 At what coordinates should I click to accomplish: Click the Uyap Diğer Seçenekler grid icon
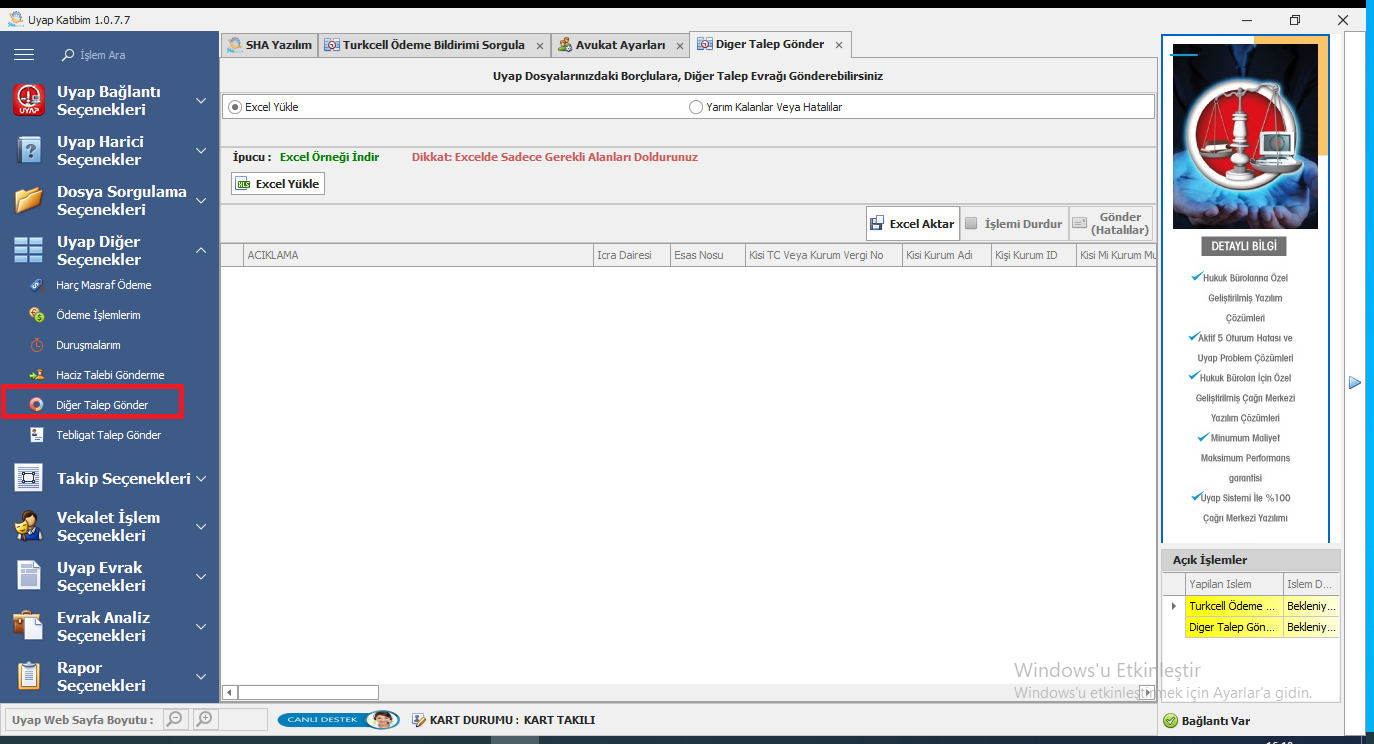28,250
